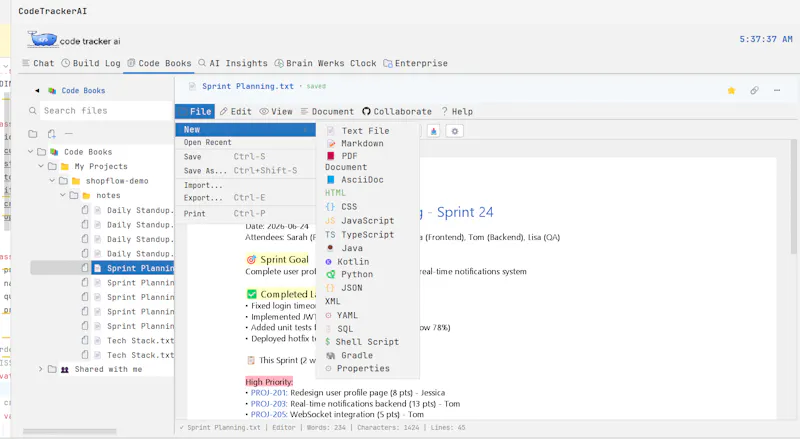The image size is (800, 439).
Task: Click the blue-red toolbar icon beside the gear
Action: [x=433, y=131]
